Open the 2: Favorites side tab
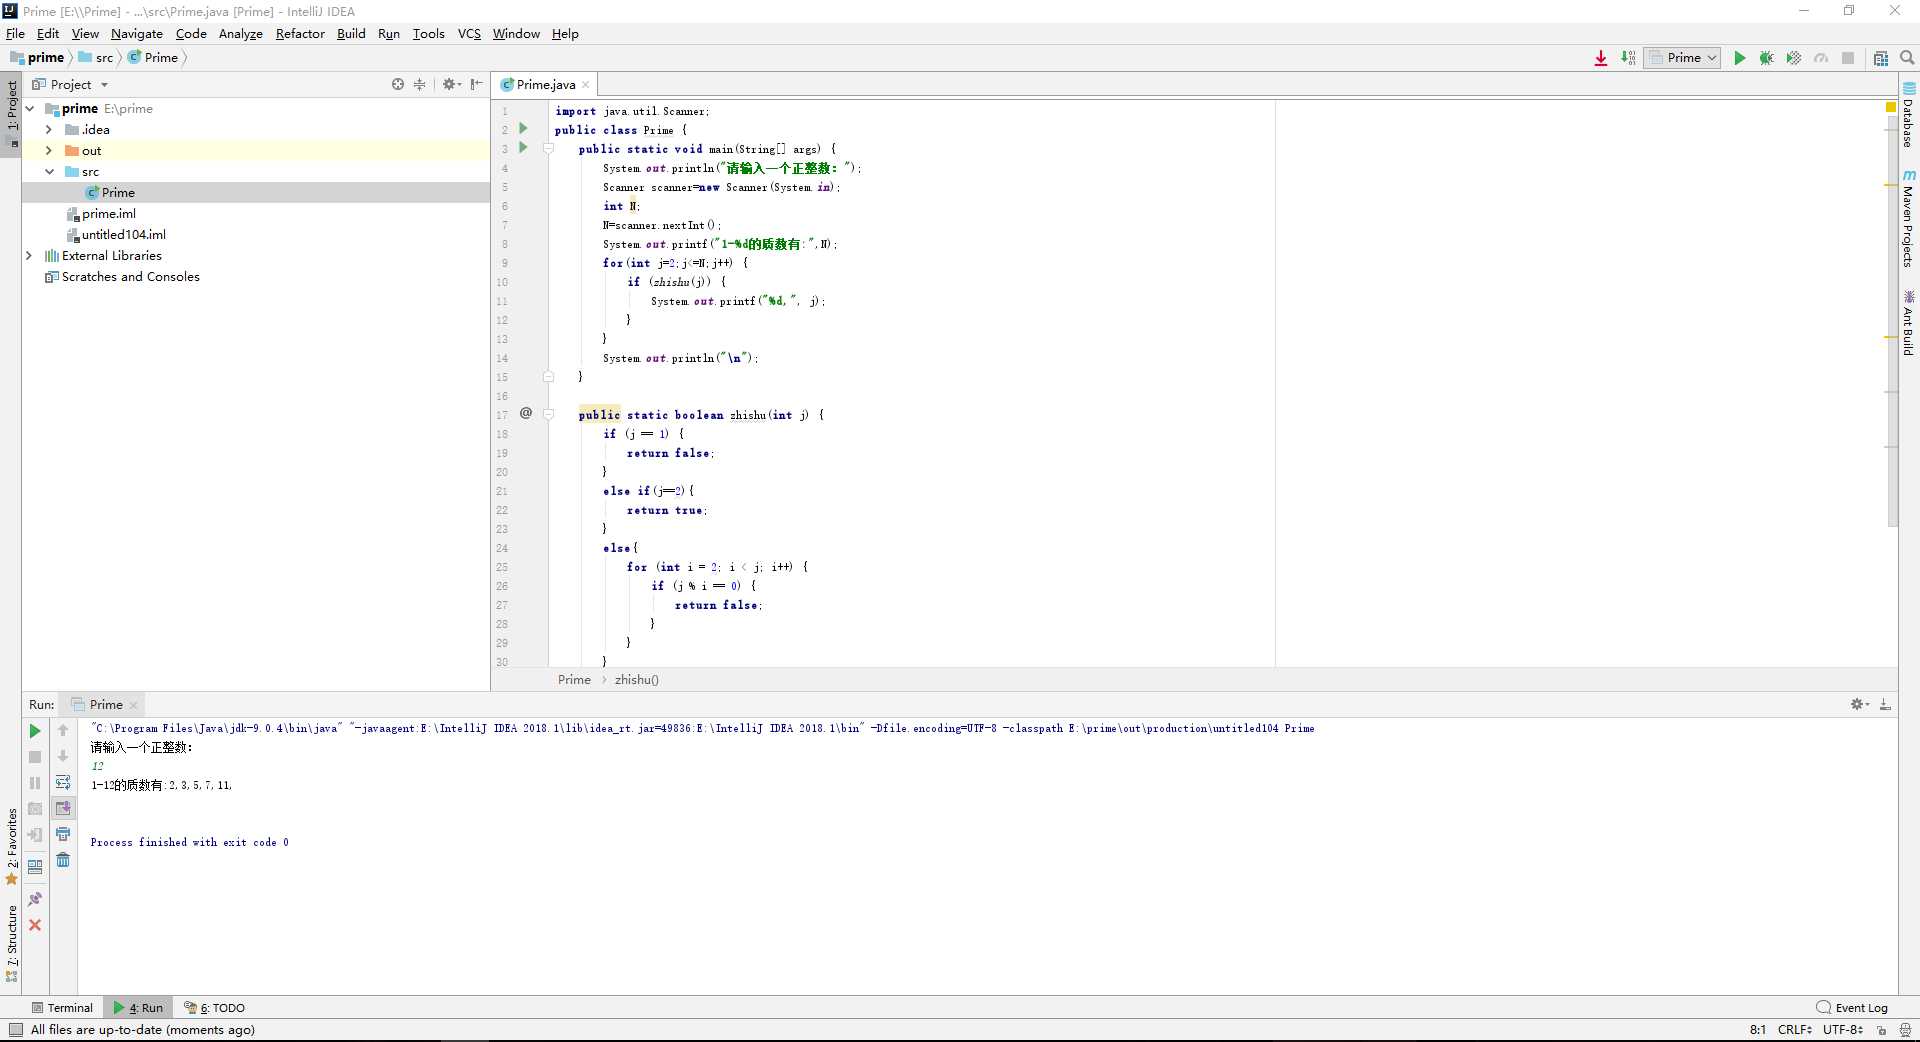Viewport: 1920px width, 1042px height. point(12,846)
